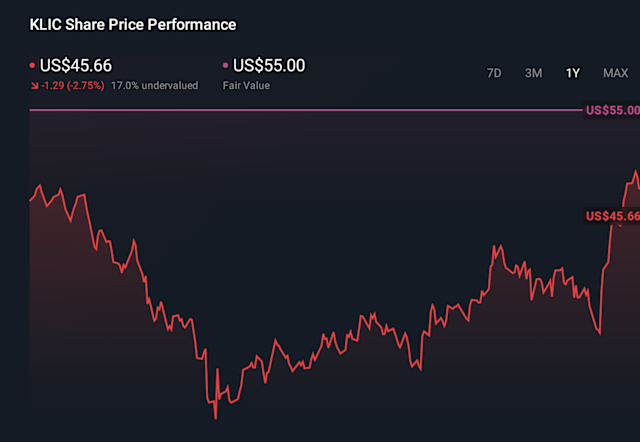The image size is (640, 442).
Task: Click the red down-arrow change icon
Action: pos(33,86)
